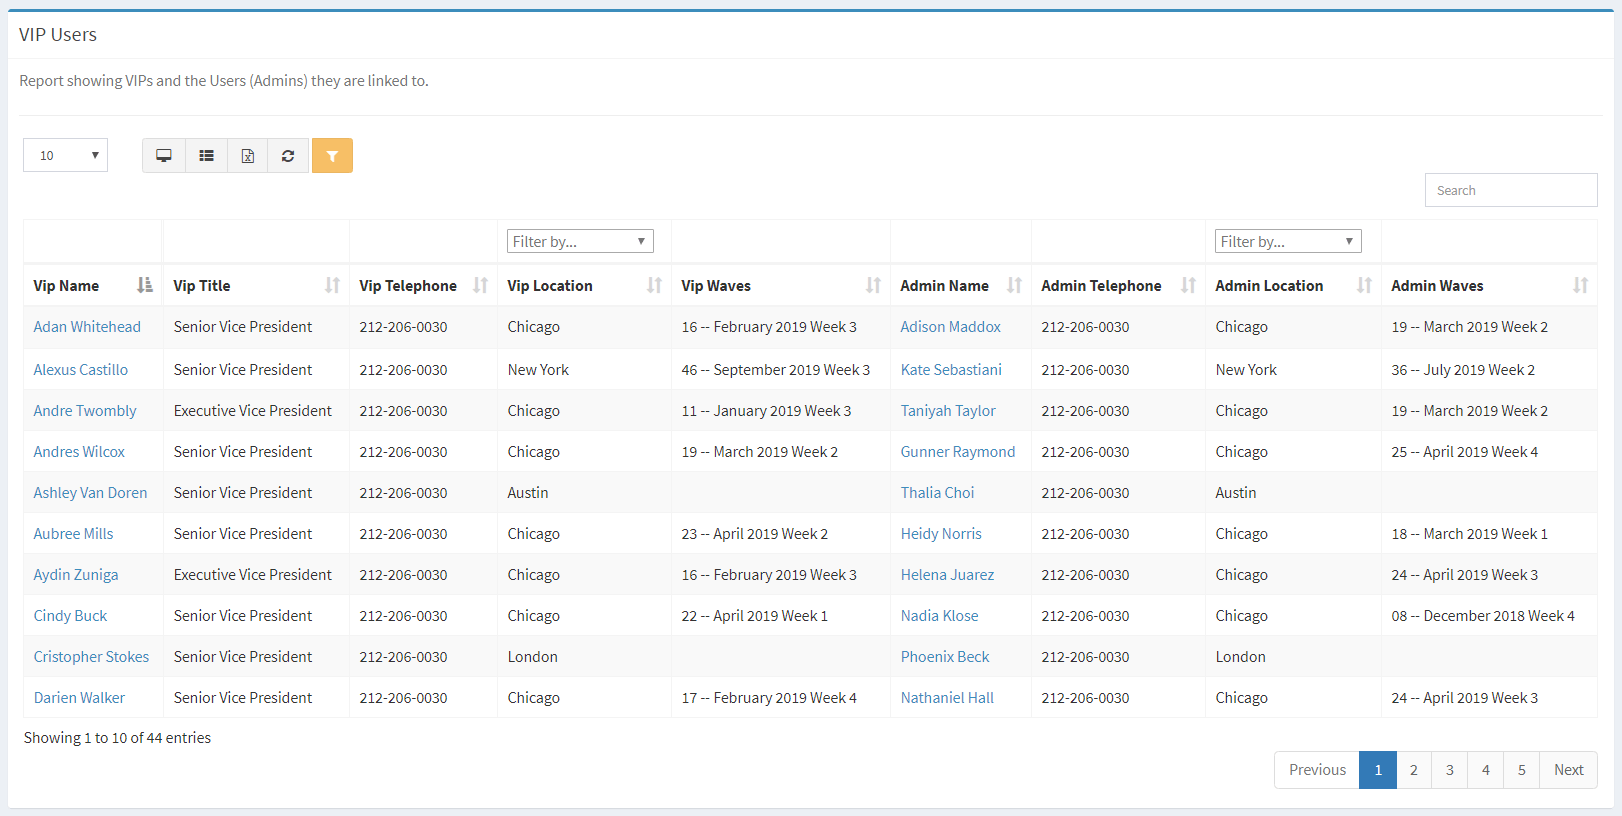
Task: Open Thalia Choi admin link
Action: (937, 493)
